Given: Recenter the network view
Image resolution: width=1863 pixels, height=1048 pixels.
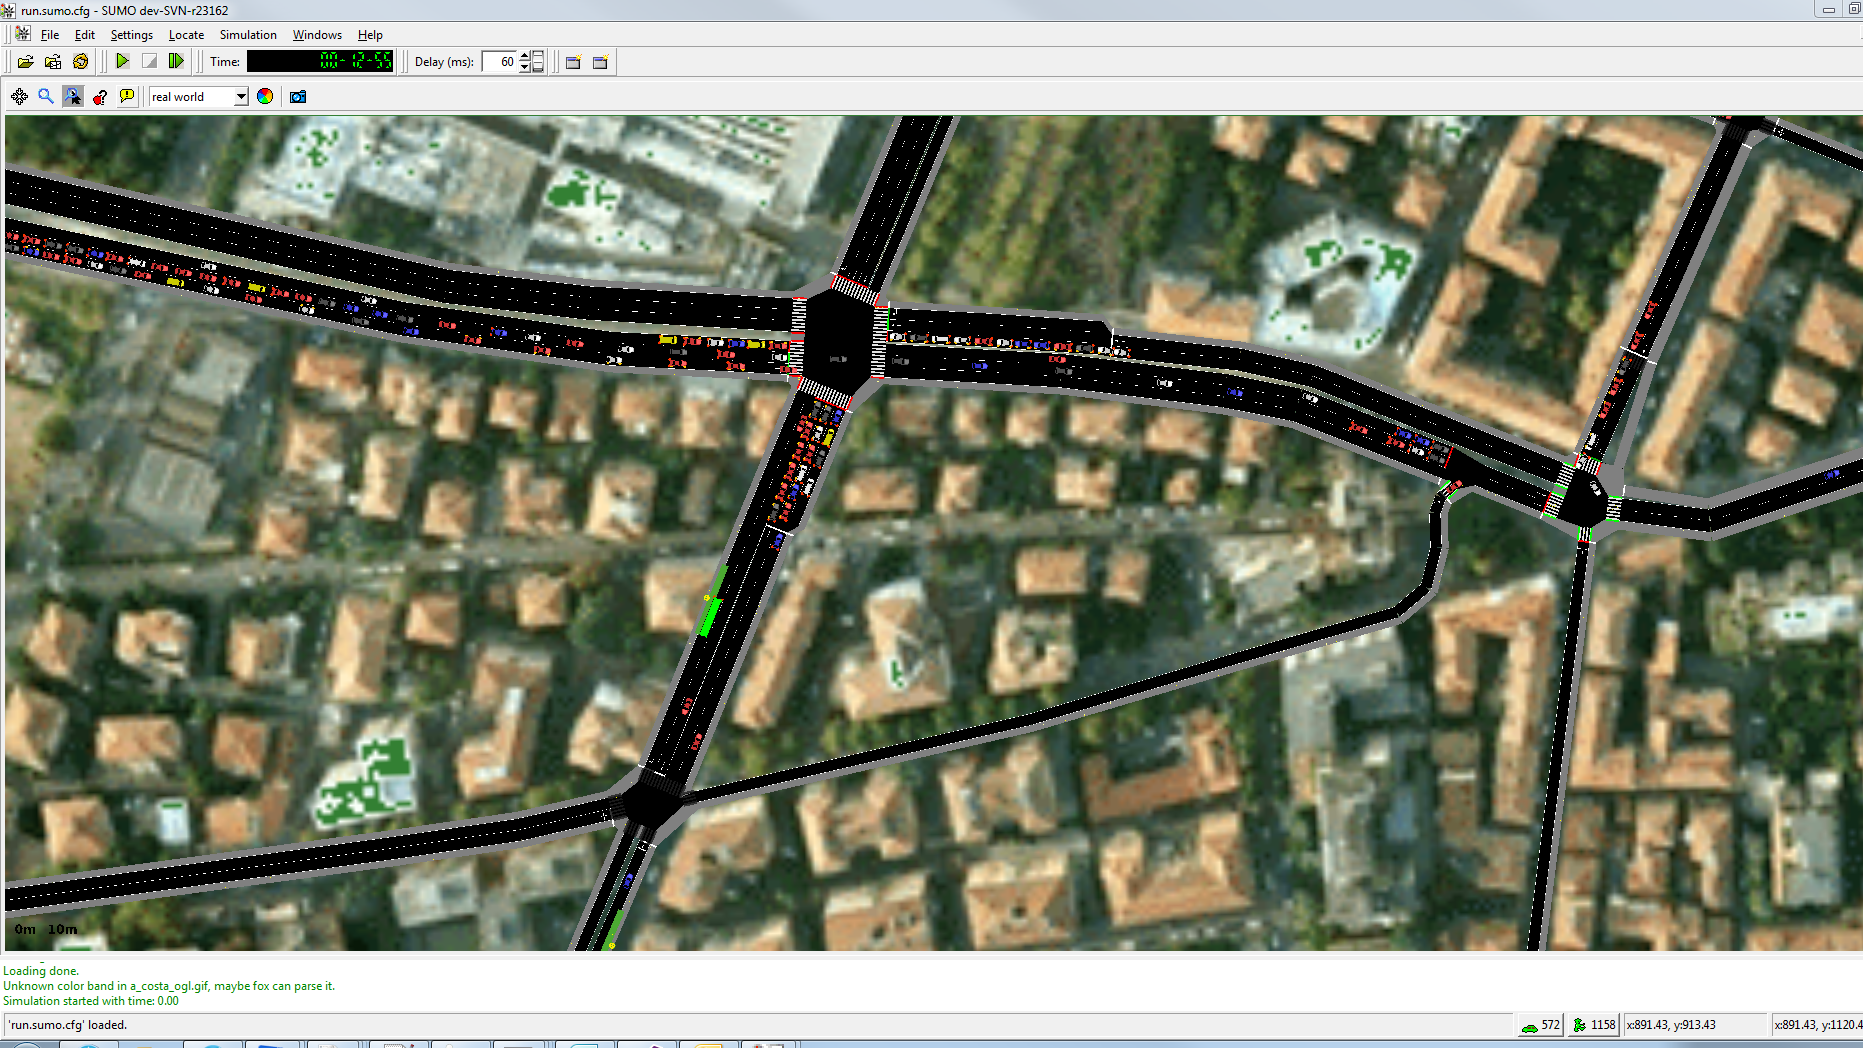Looking at the screenshot, I should (19, 96).
